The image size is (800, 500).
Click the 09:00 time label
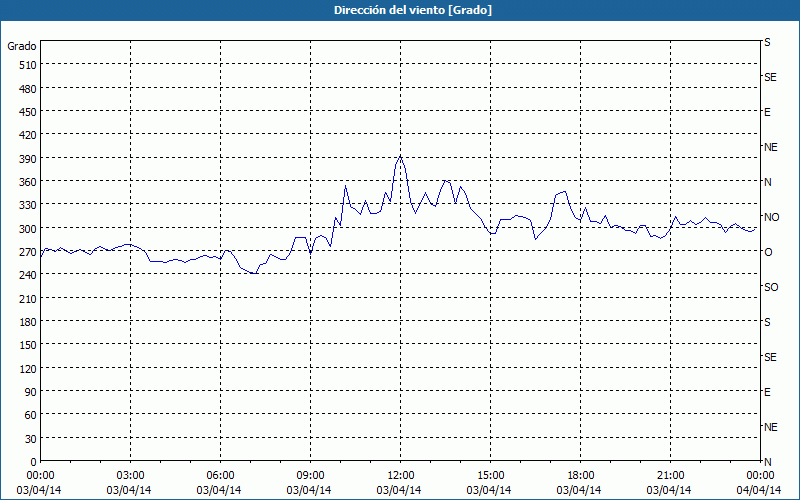coord(310,476)
